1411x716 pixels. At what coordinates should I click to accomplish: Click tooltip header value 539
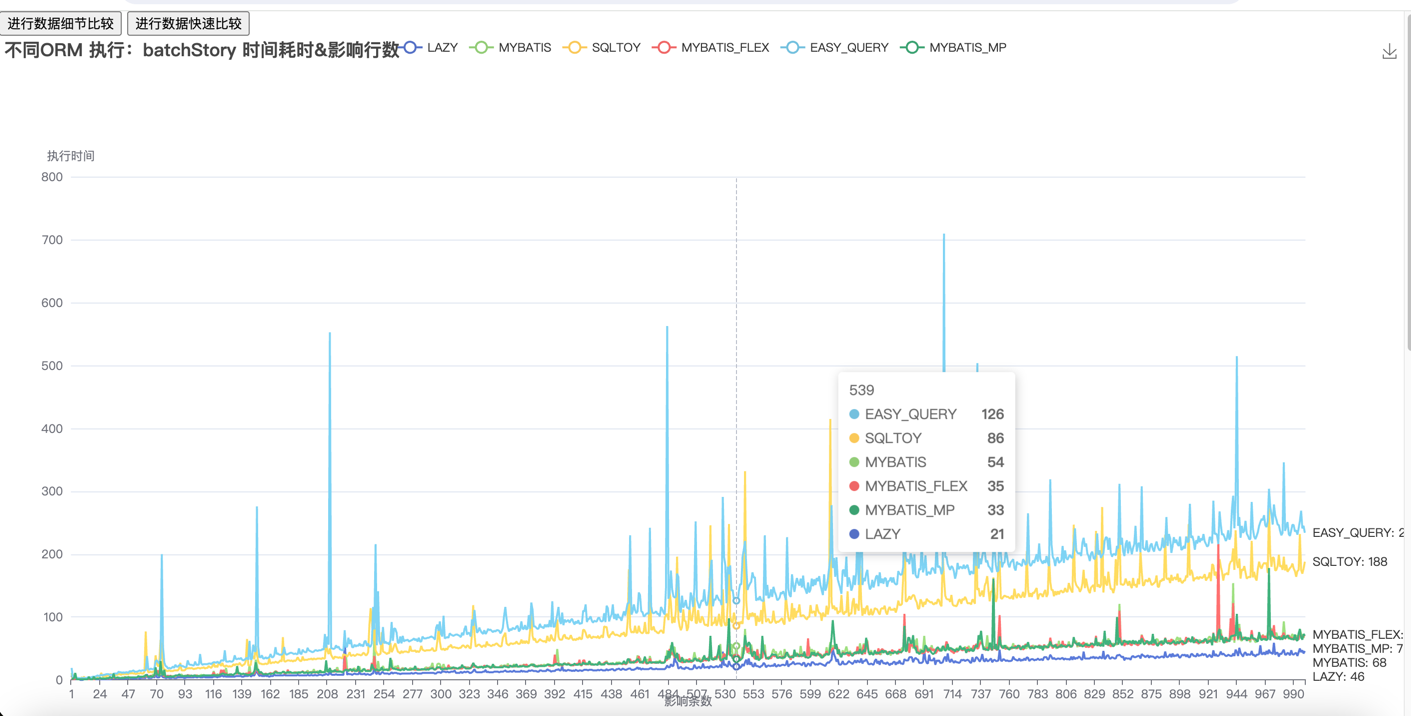861,390
